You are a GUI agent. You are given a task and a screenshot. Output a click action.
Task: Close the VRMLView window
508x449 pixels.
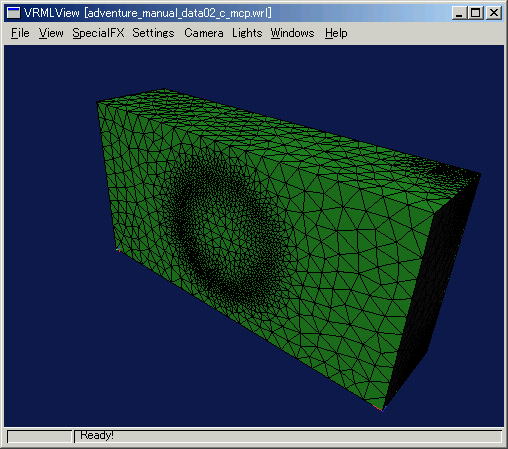click(x=493, y=13)
